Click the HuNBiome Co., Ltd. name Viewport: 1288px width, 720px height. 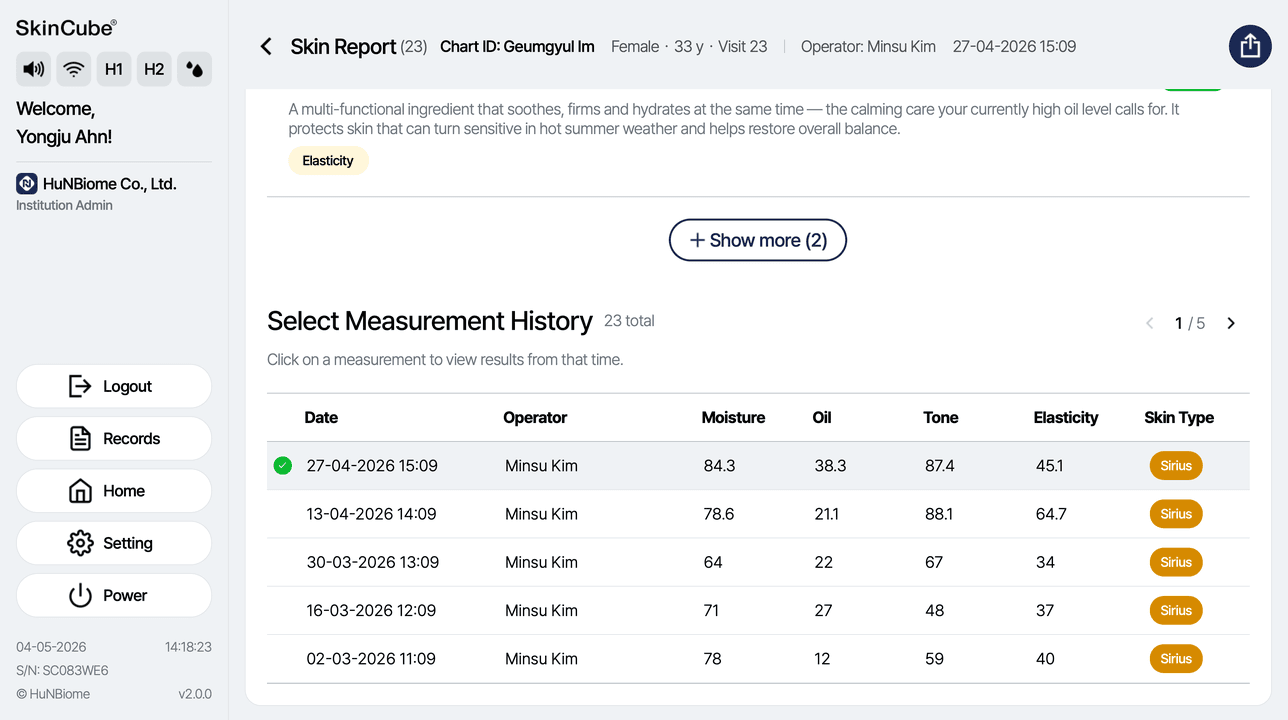[110, 184]
